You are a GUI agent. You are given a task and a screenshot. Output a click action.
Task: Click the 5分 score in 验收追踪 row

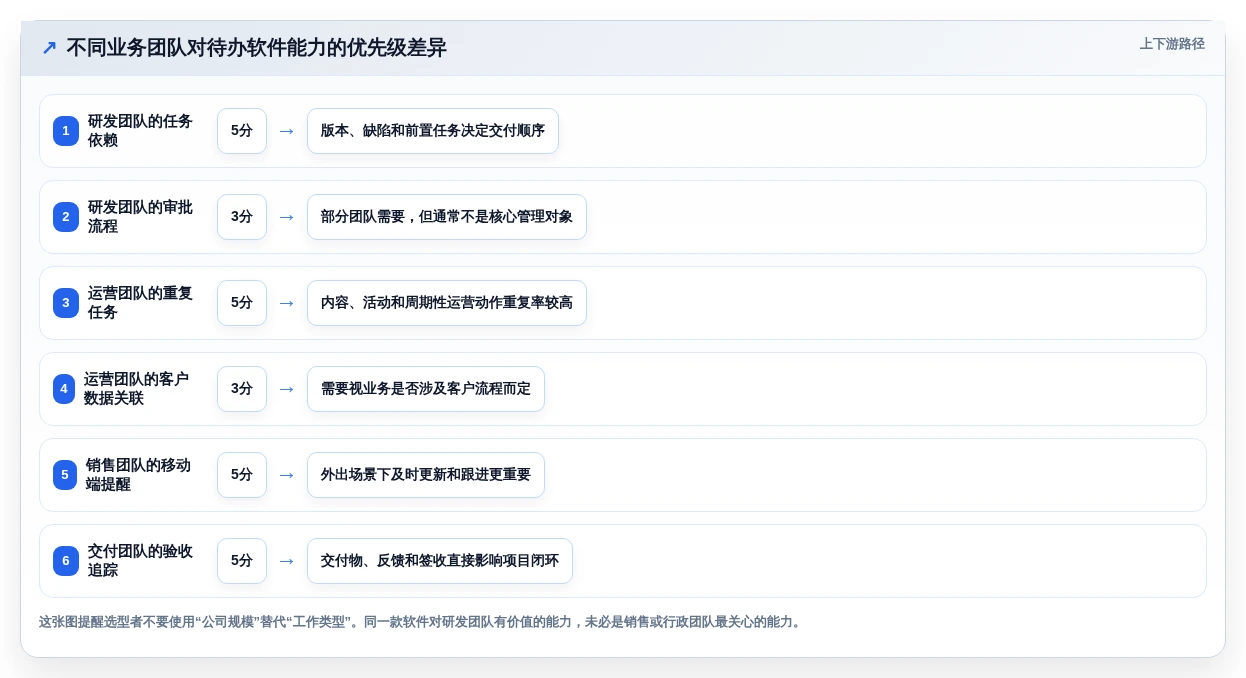click(242, 561)
